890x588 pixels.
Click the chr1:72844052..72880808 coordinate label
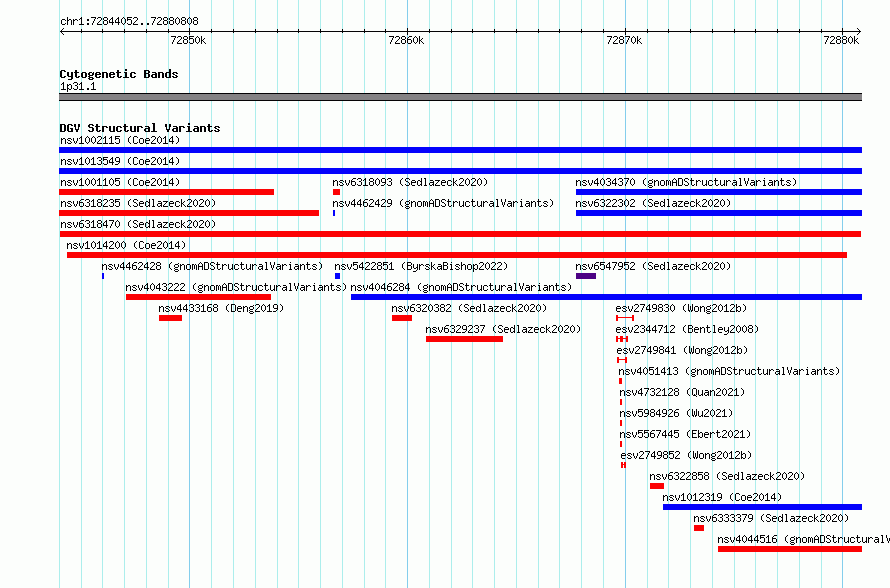pos(129,22)
